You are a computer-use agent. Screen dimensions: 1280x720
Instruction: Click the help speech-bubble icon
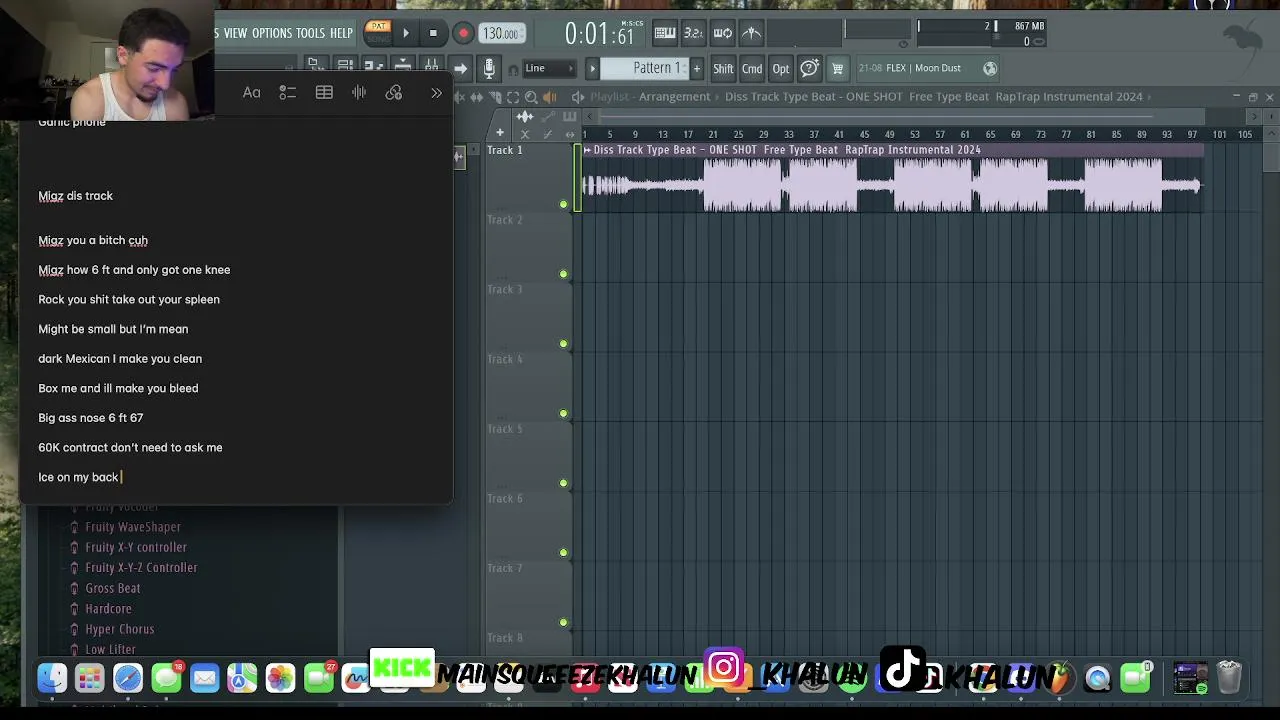(x=810, y=68)
